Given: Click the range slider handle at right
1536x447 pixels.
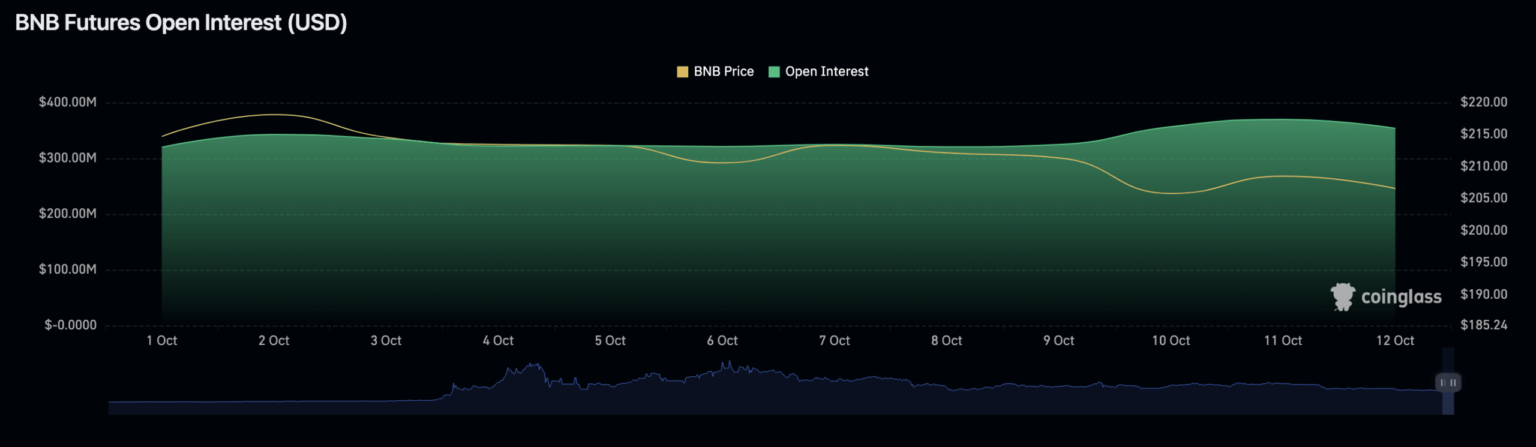Looking at the screenshot, I should pyautogui.click(x=1447, y=382).
